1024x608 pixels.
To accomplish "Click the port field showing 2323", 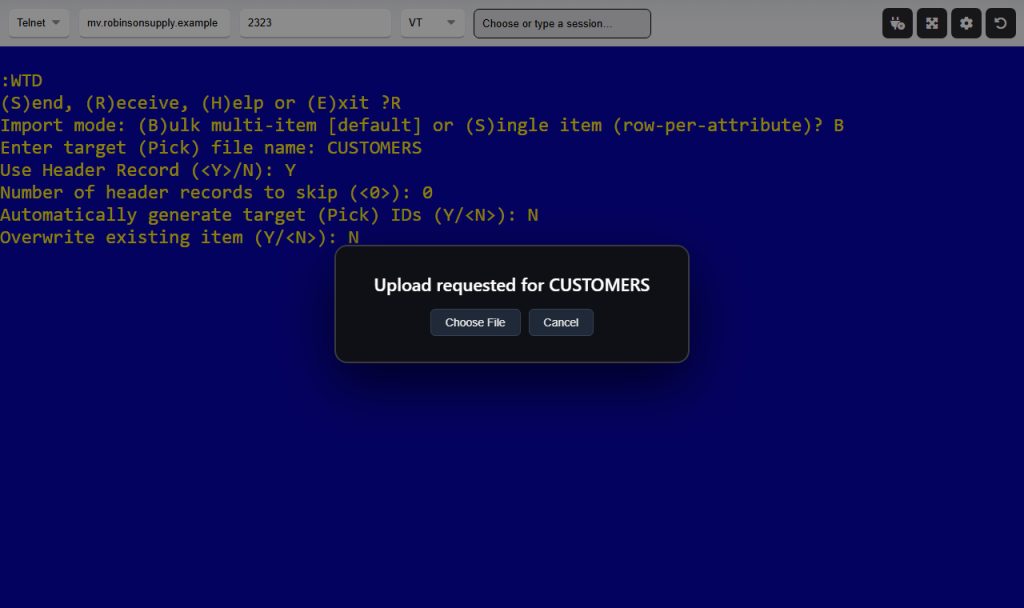I will 315,23.
